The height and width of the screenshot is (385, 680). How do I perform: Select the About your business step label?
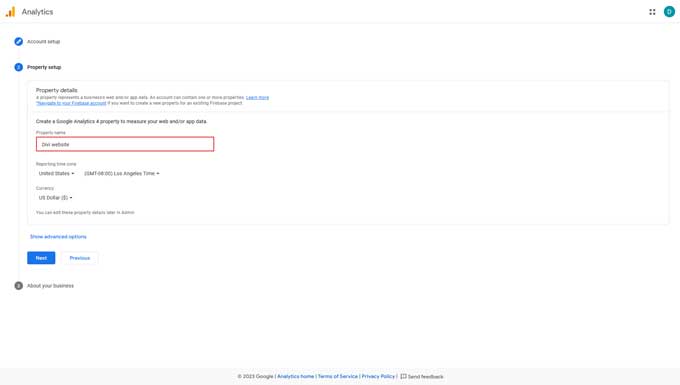[x=50, y=286]
